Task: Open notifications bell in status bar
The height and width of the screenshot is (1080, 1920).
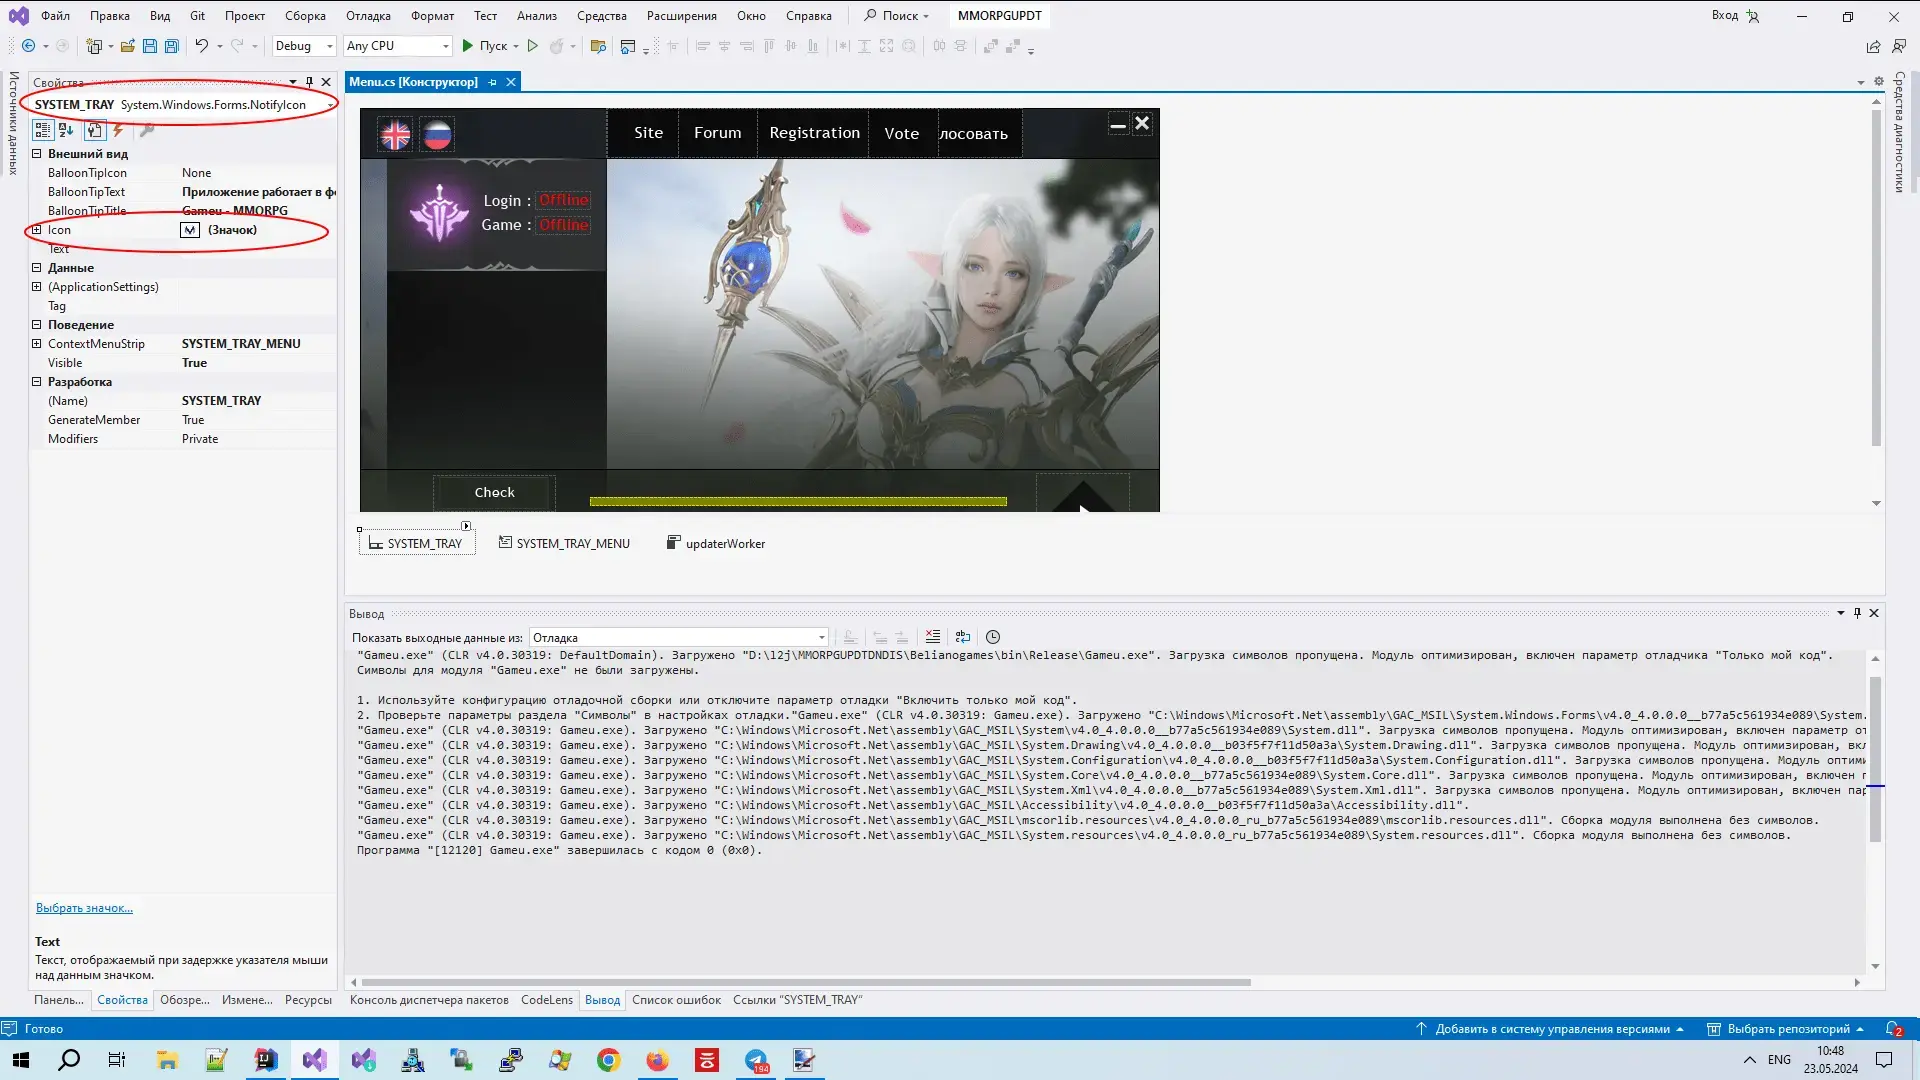Action: pyautogui.click(x=1893, y=1029)
